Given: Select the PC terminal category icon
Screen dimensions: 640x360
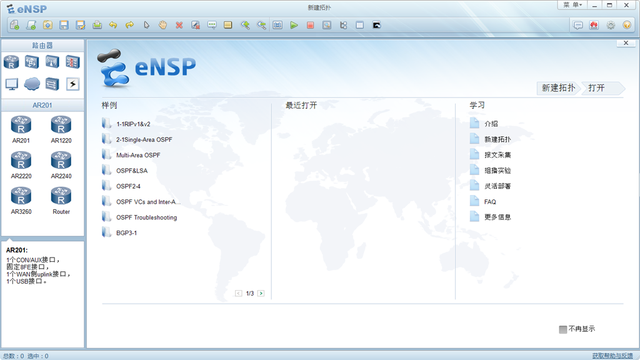Looking at the screenshot, I should click(11, 84).
